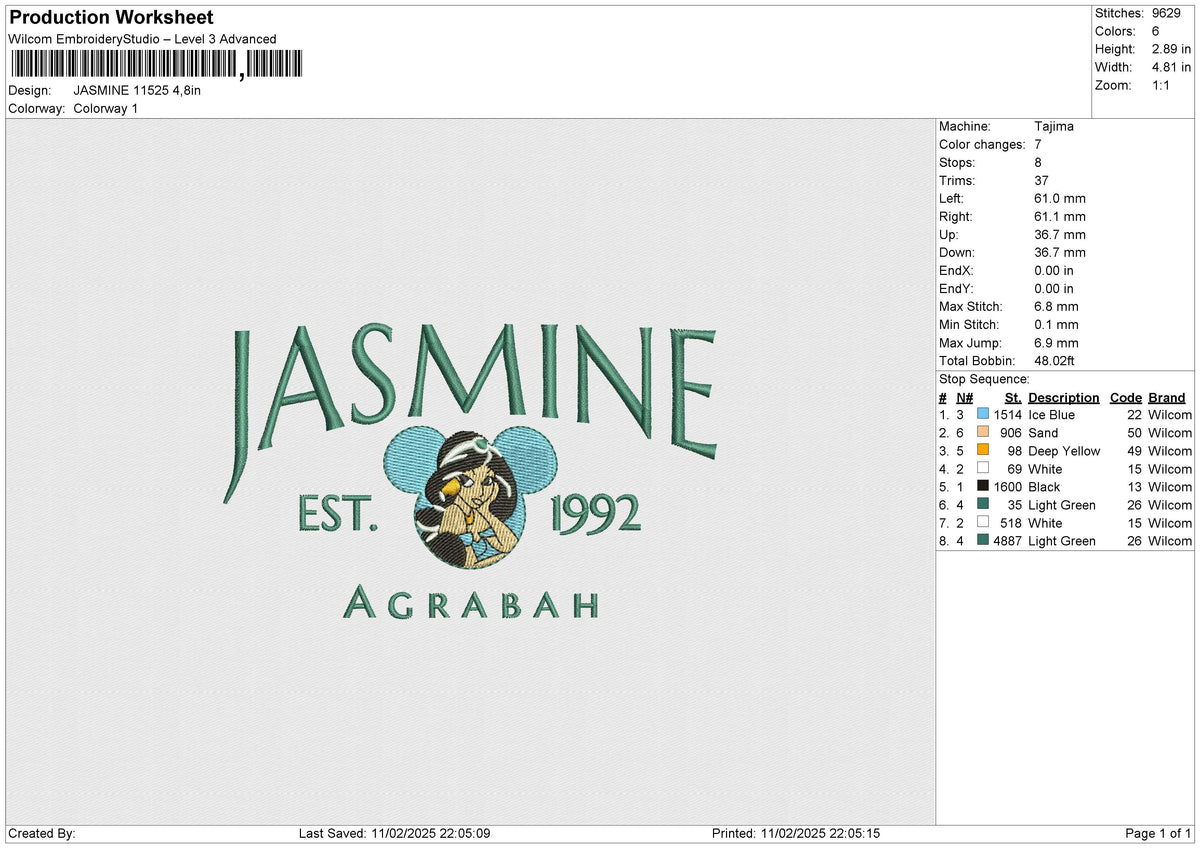
Task: Click the Code column header
Action: click(1125, 398)
